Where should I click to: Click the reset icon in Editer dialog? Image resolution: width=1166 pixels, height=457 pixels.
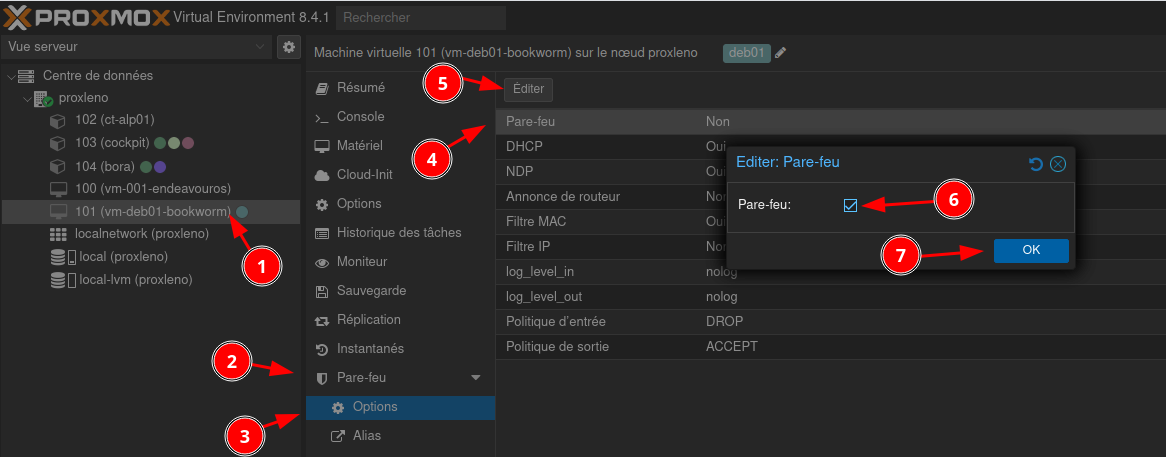[1036, 164]
